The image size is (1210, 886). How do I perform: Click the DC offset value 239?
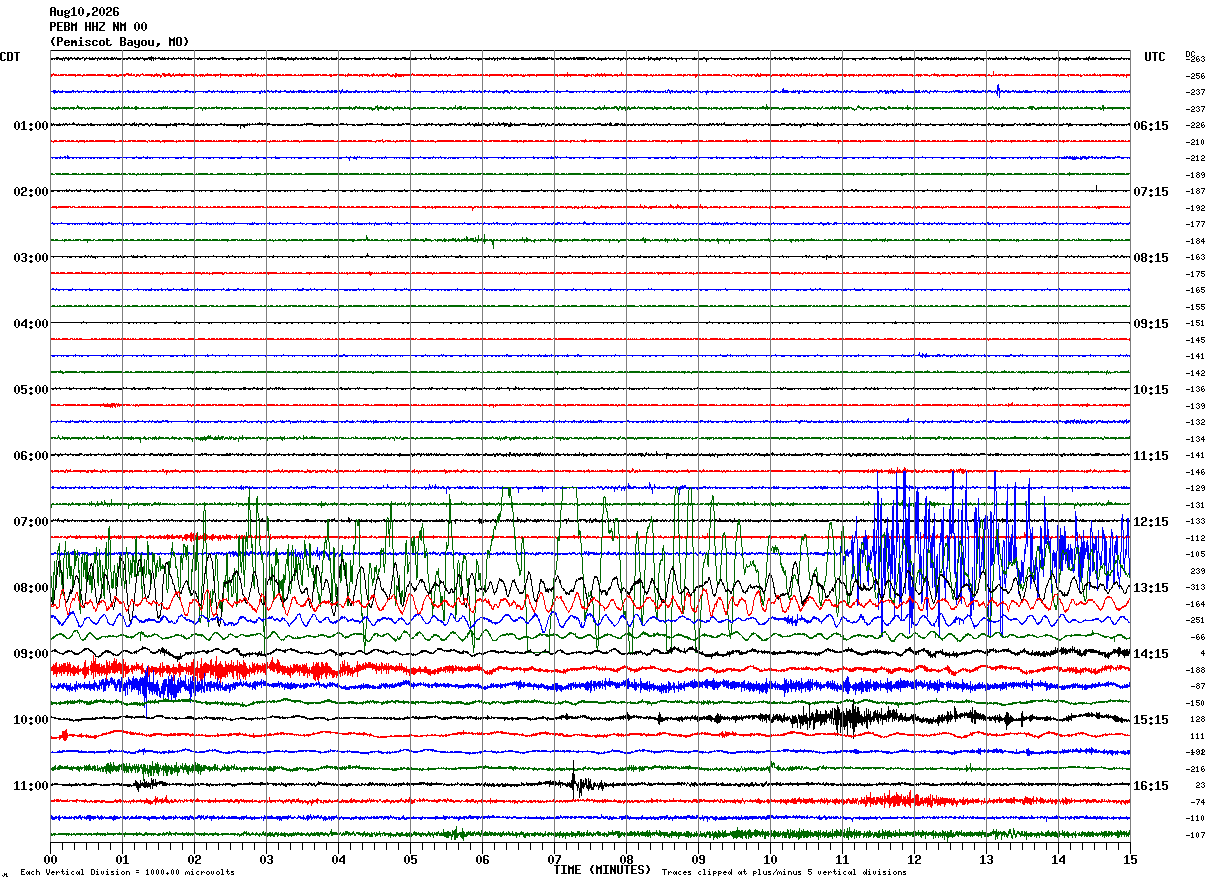coord(1195,571)
